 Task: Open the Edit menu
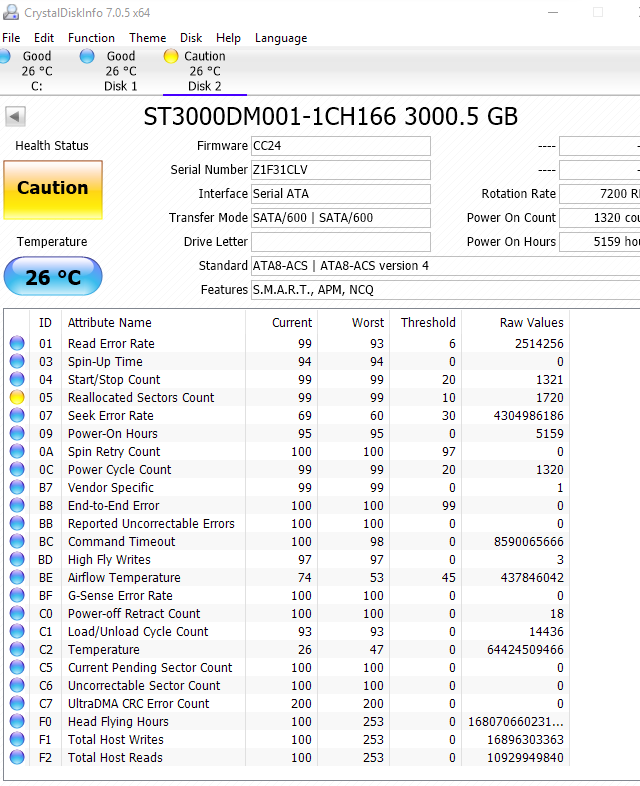click(44, 38)
